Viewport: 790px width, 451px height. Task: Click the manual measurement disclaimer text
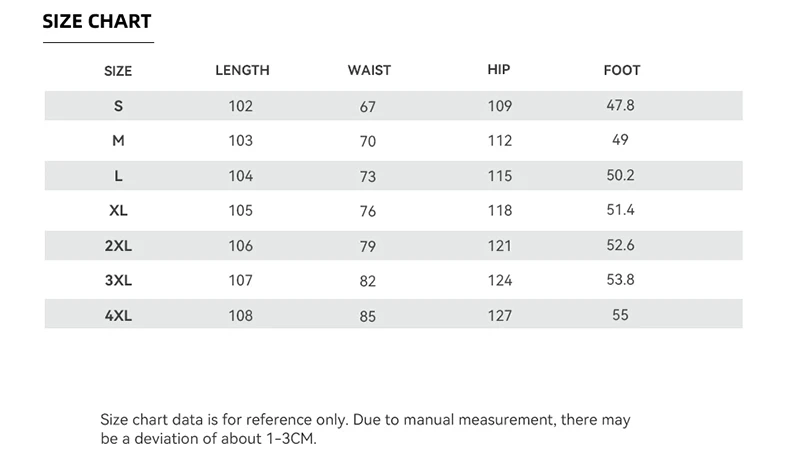click(x=365, y=430)
